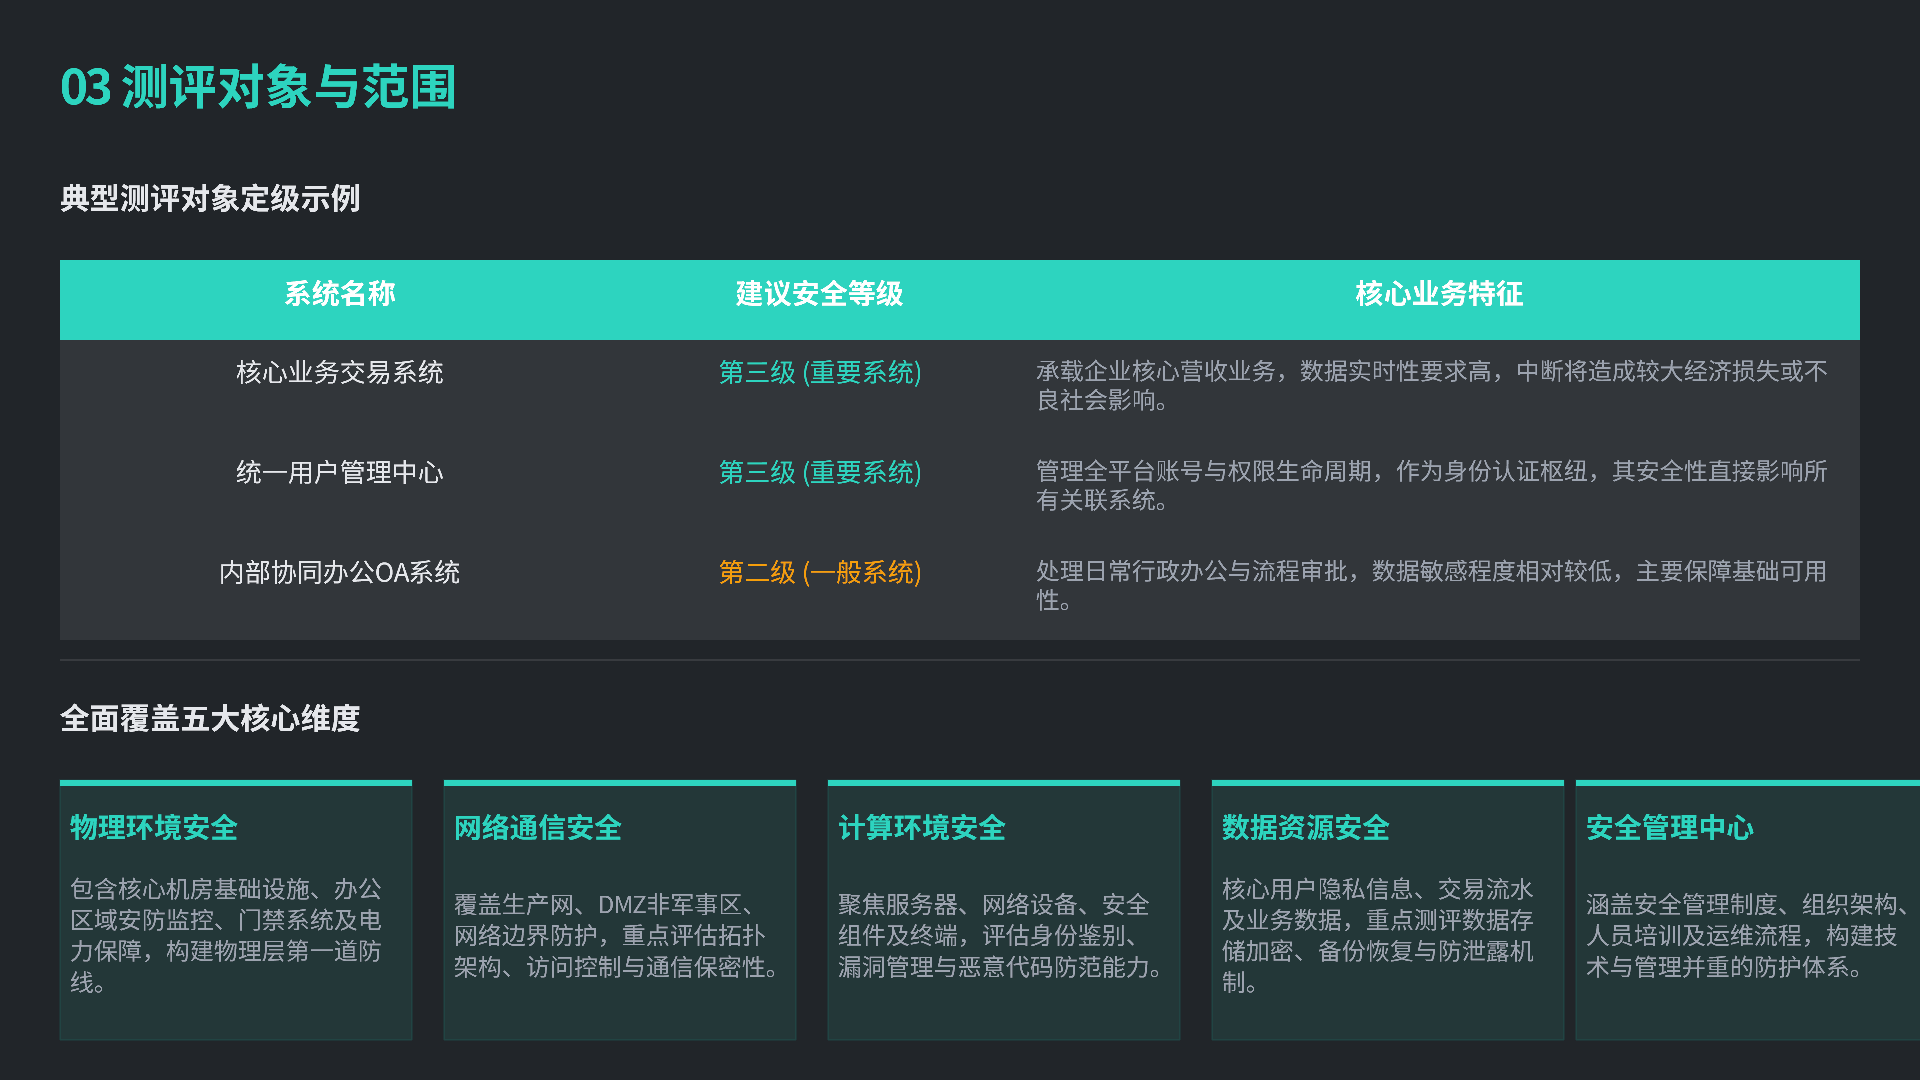This screenshot has width=1920, height=1080.
Task: Select body text starting 核心用户隐私信息
Action: point(1378,936)
